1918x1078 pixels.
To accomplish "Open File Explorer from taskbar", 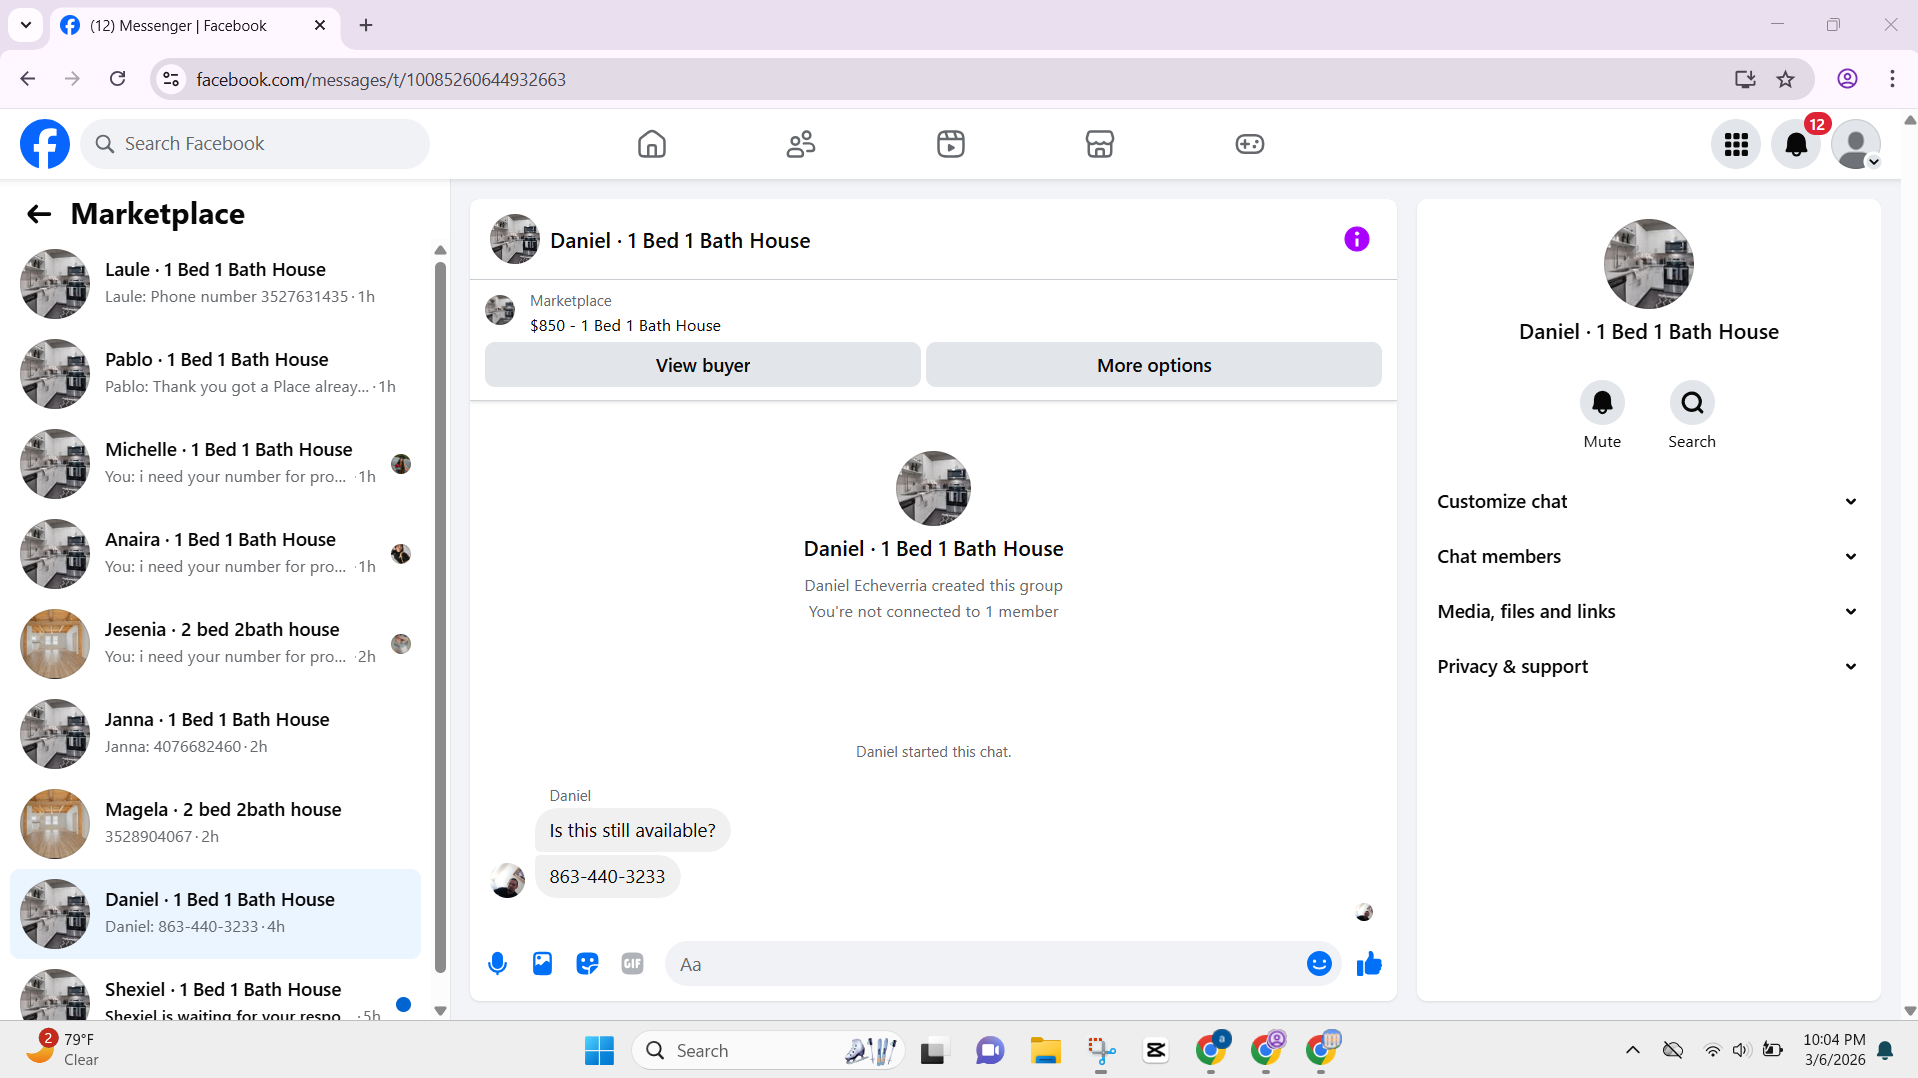I will (1045, 1051).
